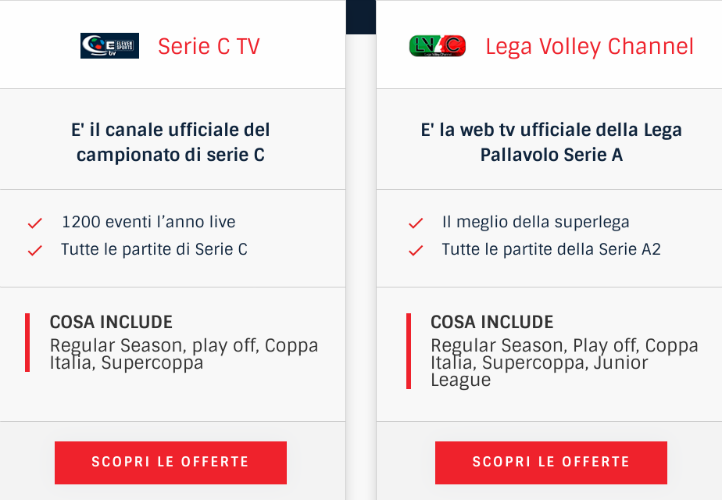Click the Serie C official channel headline
Screen dimensions: 722x500
[x=171, y=142]
